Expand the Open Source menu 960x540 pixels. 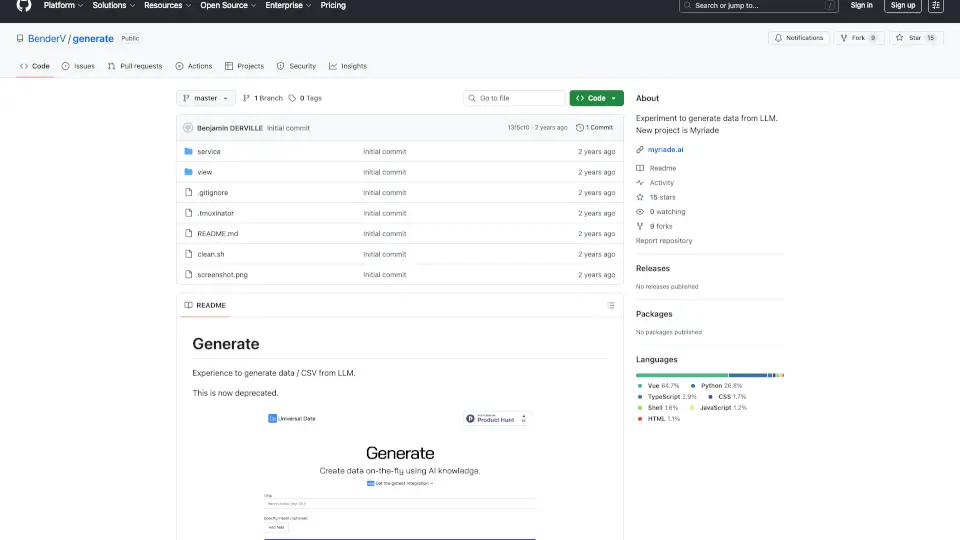pos(228,6)
